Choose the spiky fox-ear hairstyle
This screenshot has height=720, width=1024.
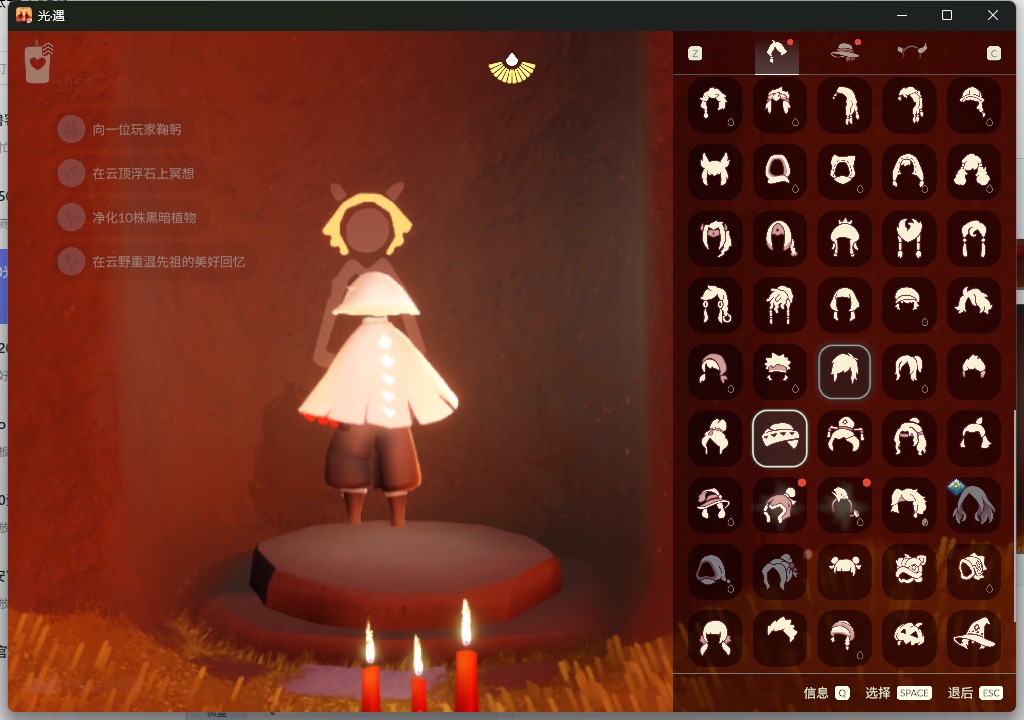click(x=715, y=172)
